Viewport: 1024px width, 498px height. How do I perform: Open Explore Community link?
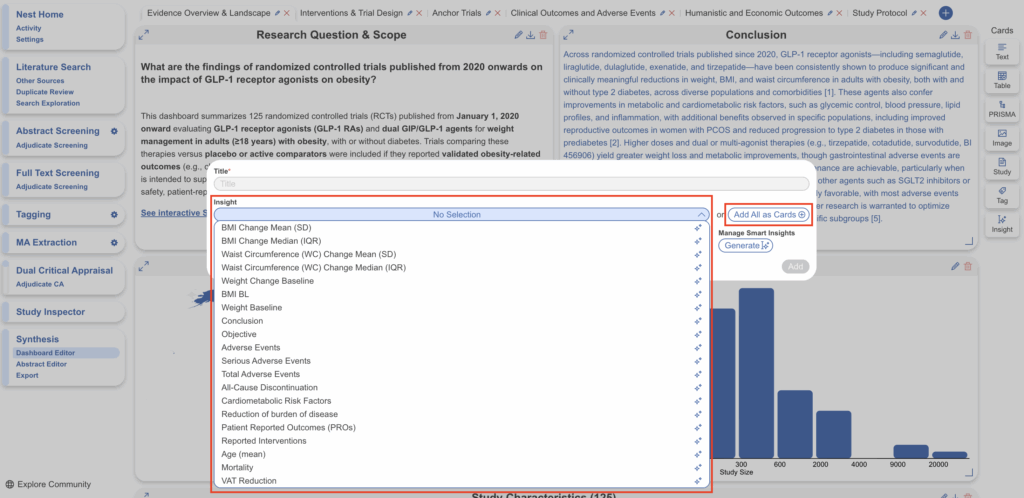(x=54, y=484)
